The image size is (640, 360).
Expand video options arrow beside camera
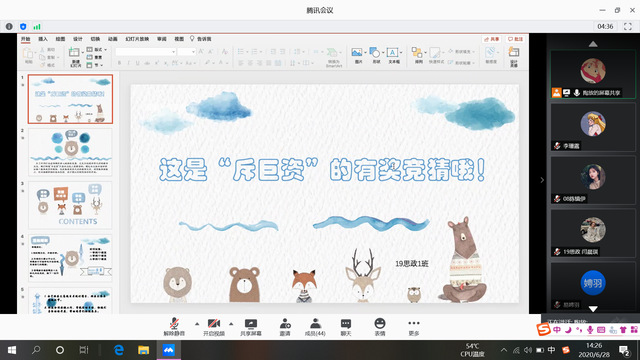231,324
